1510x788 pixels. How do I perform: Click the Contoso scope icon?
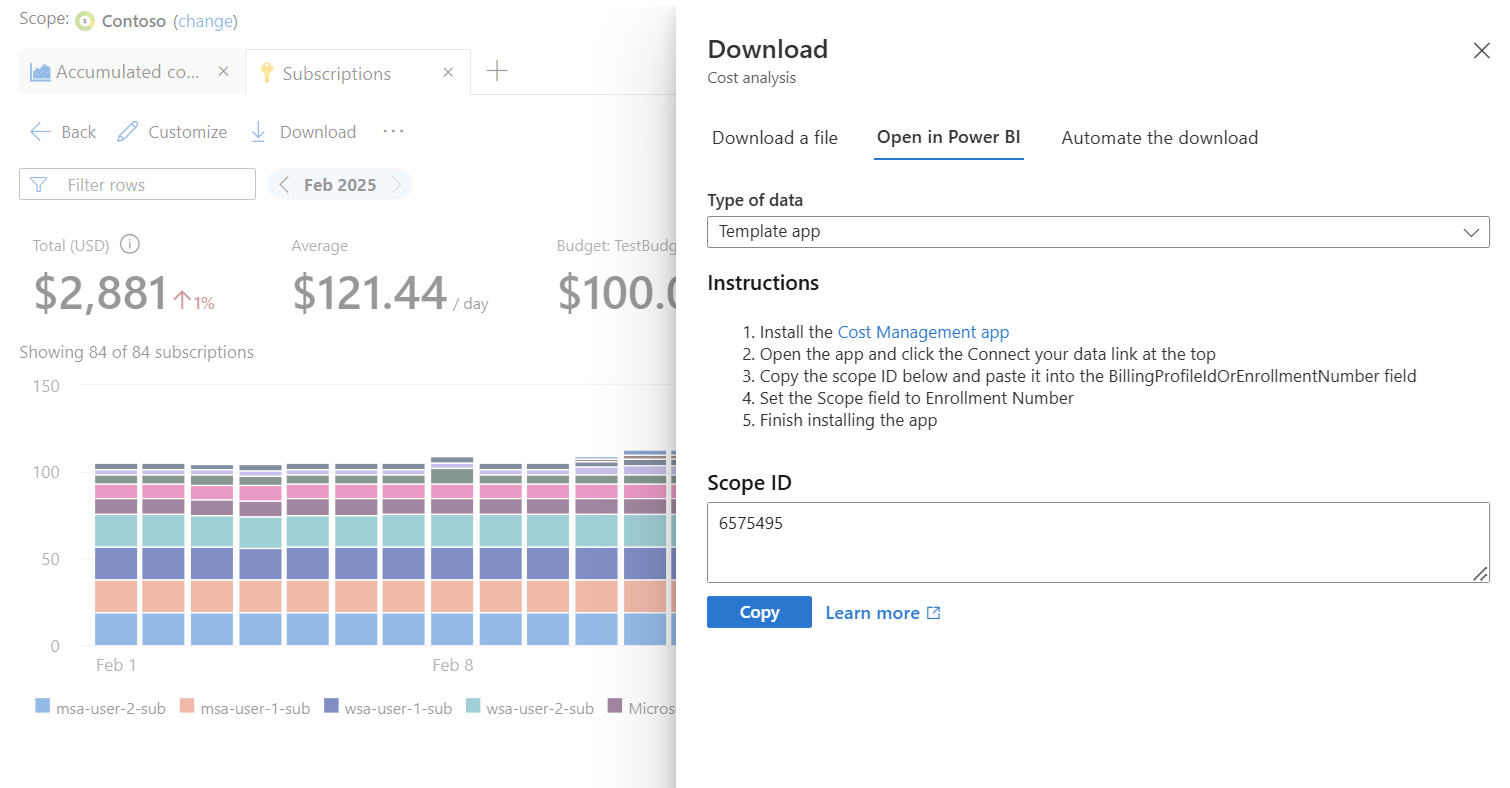(85, 20)
